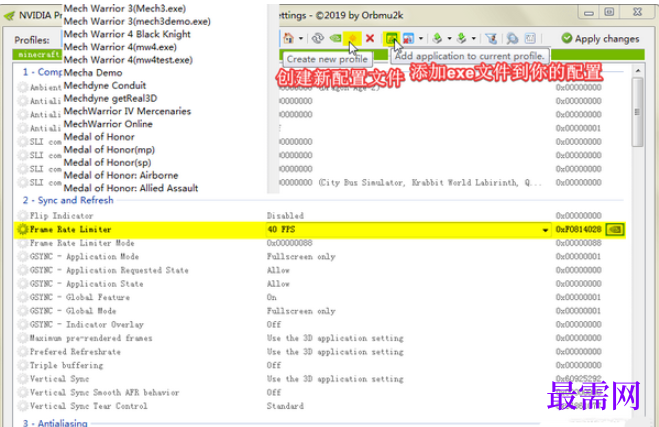This screenshot has height=427, width=659.
Task: Collapse the 2 - Sync and Refresh group
Action: point(68,200)
